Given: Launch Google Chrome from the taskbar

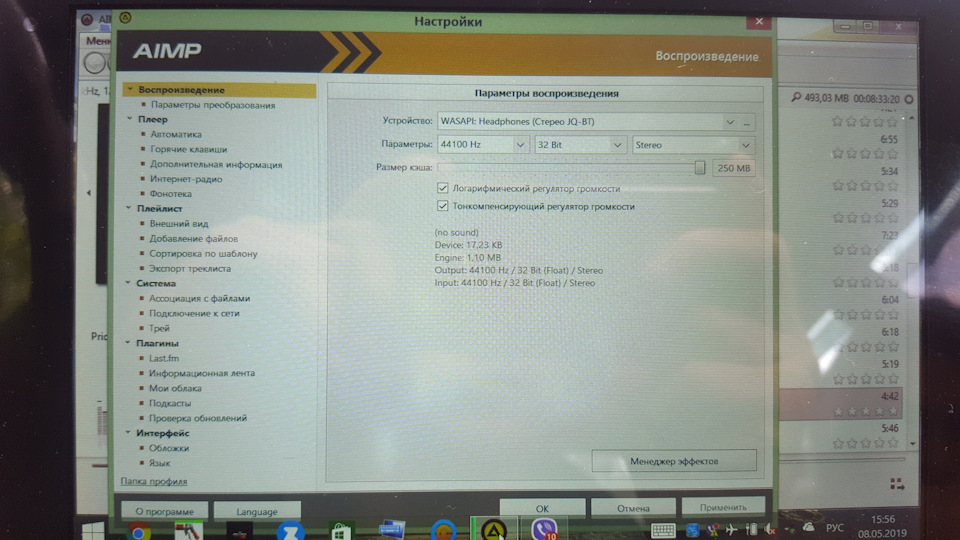Looking at the screenshot, I should pyautogui.click(x=139, y=531).
